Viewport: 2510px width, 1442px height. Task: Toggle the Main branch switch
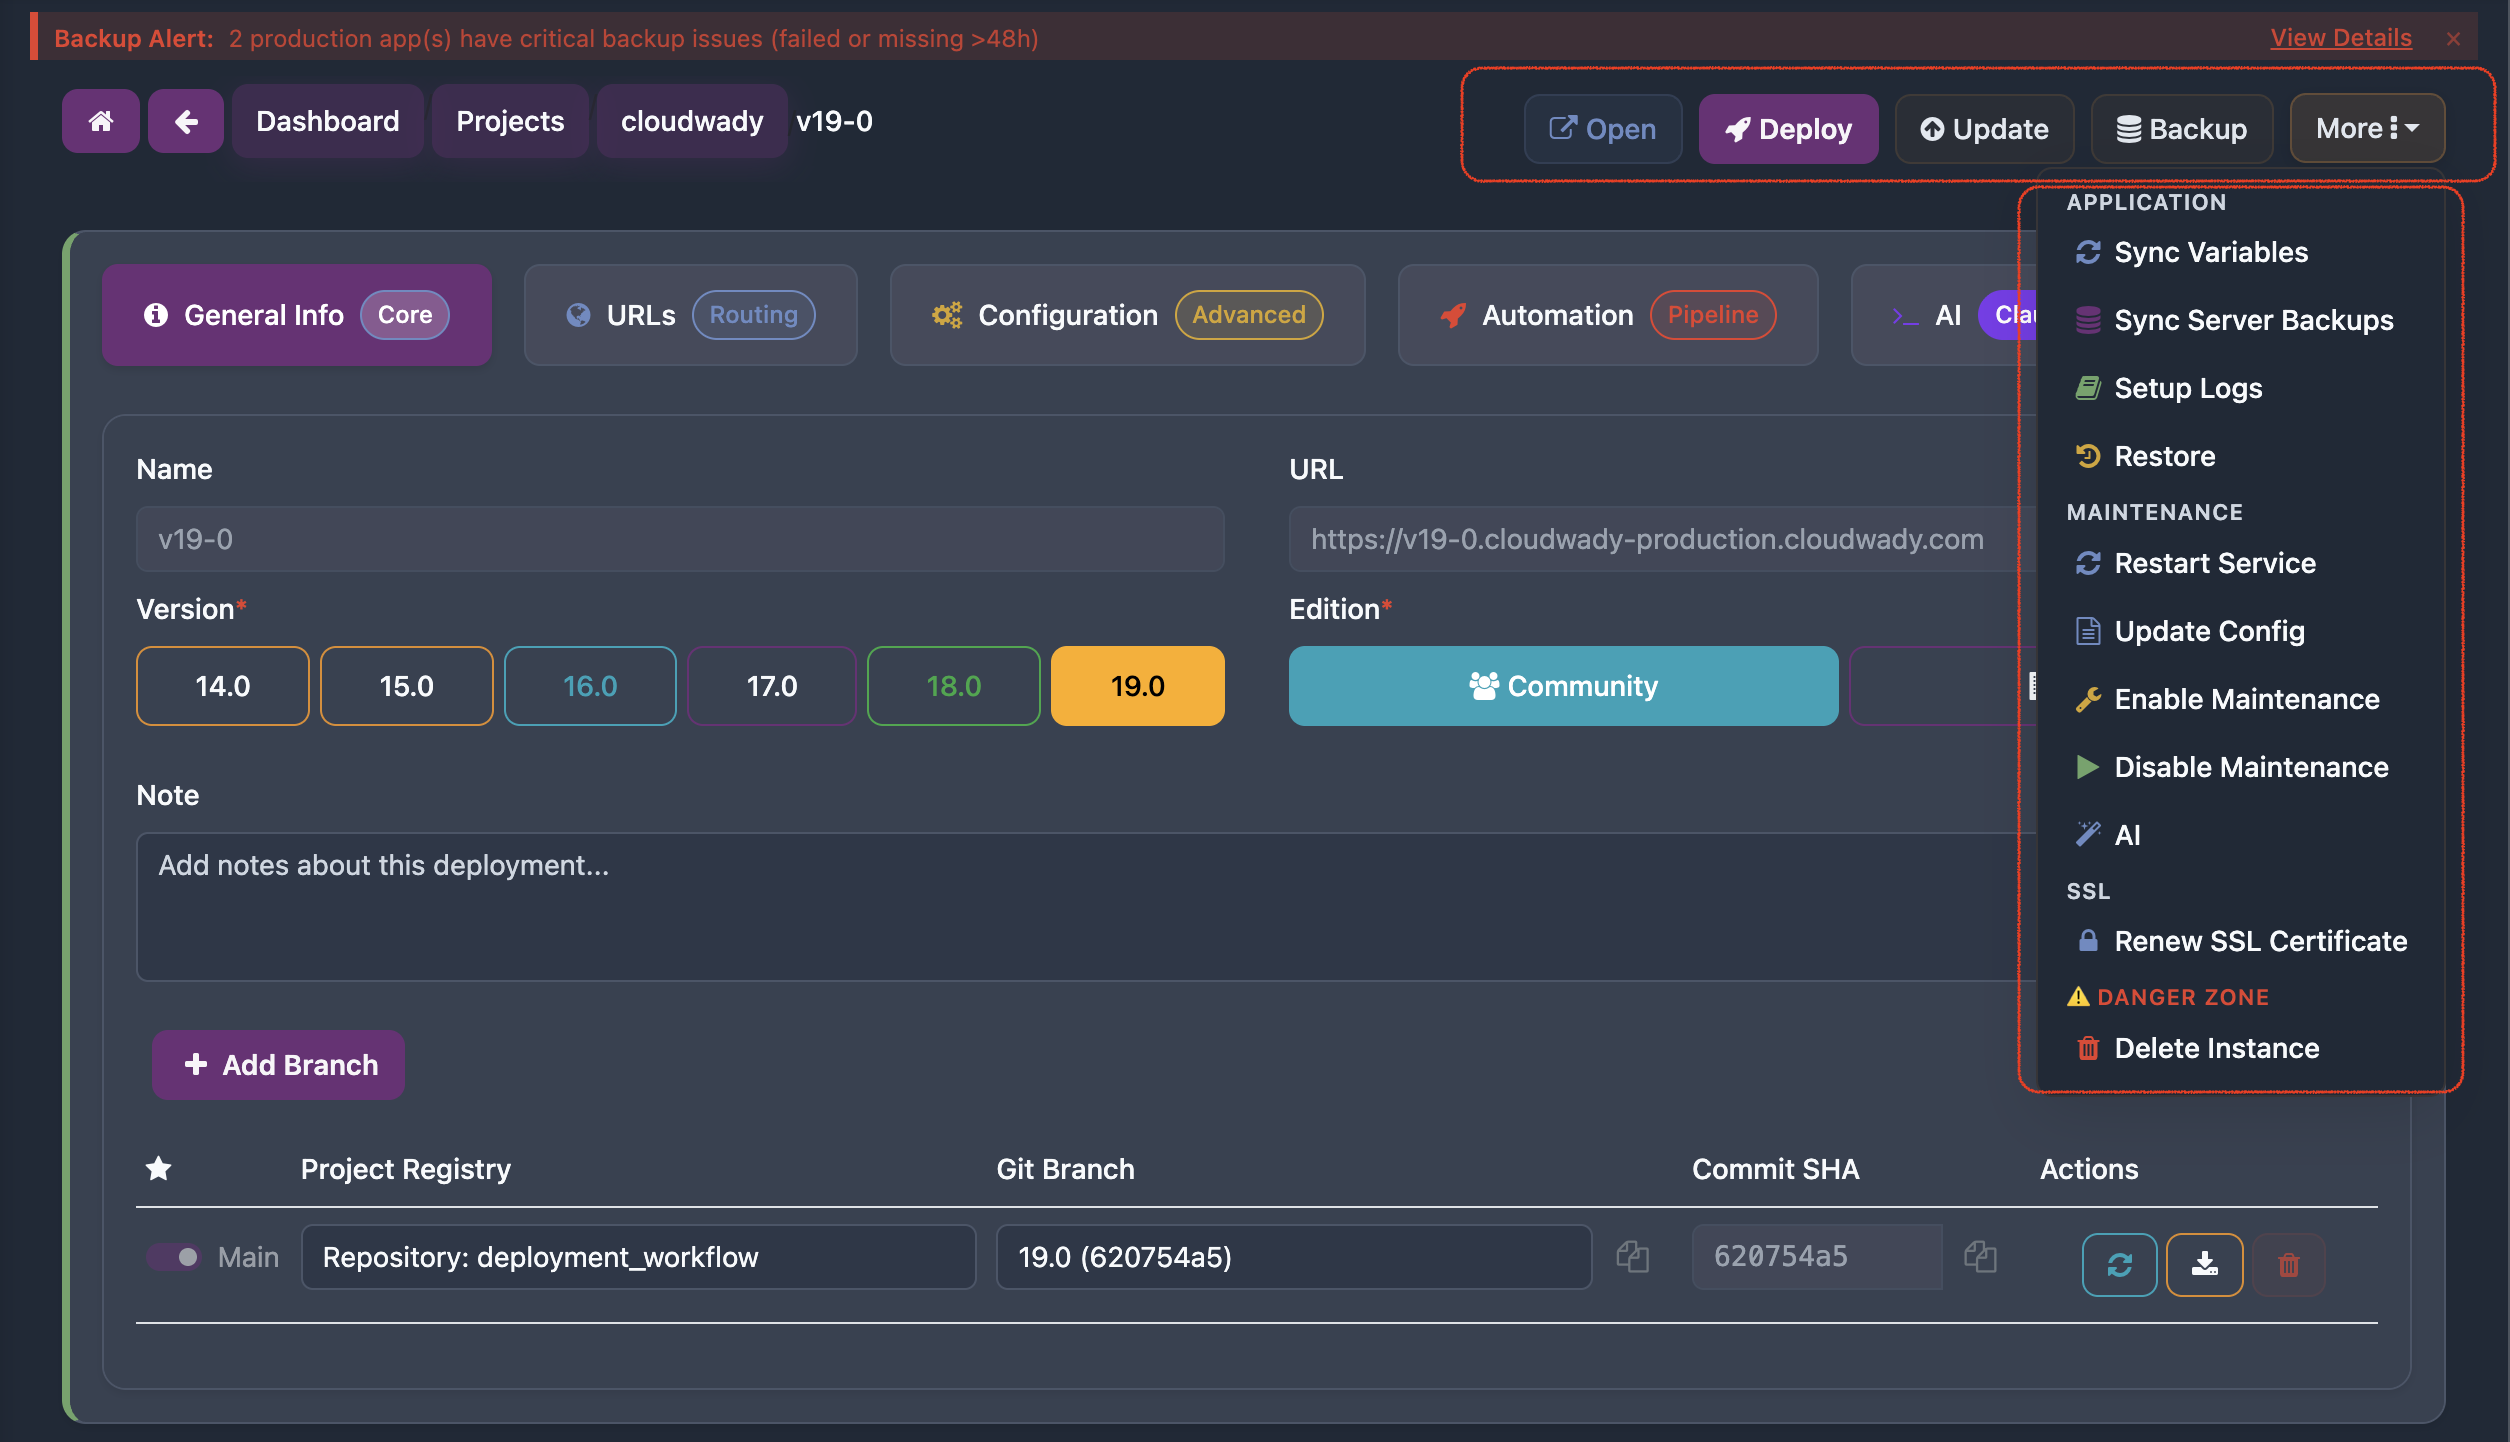tap(175, 1257)
